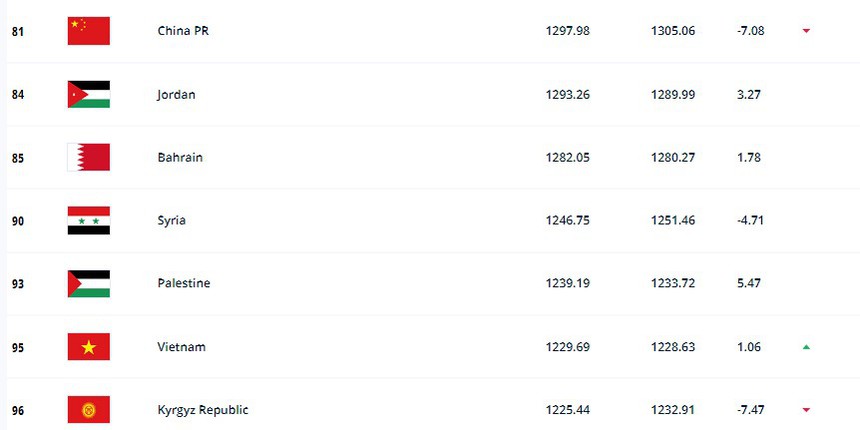Select the Bahrain team name
Screen dimensions: 860x430
(179, 157)
